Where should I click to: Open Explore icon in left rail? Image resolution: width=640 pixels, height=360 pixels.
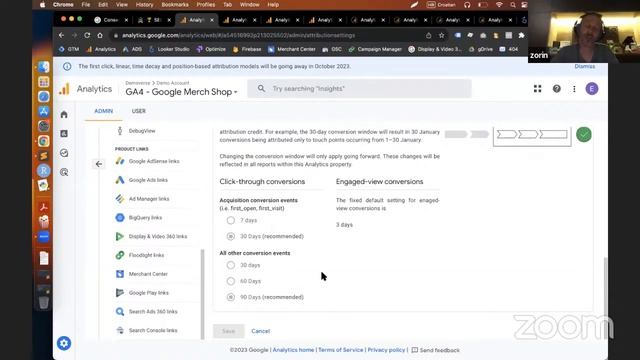click(x=64, y=153)
